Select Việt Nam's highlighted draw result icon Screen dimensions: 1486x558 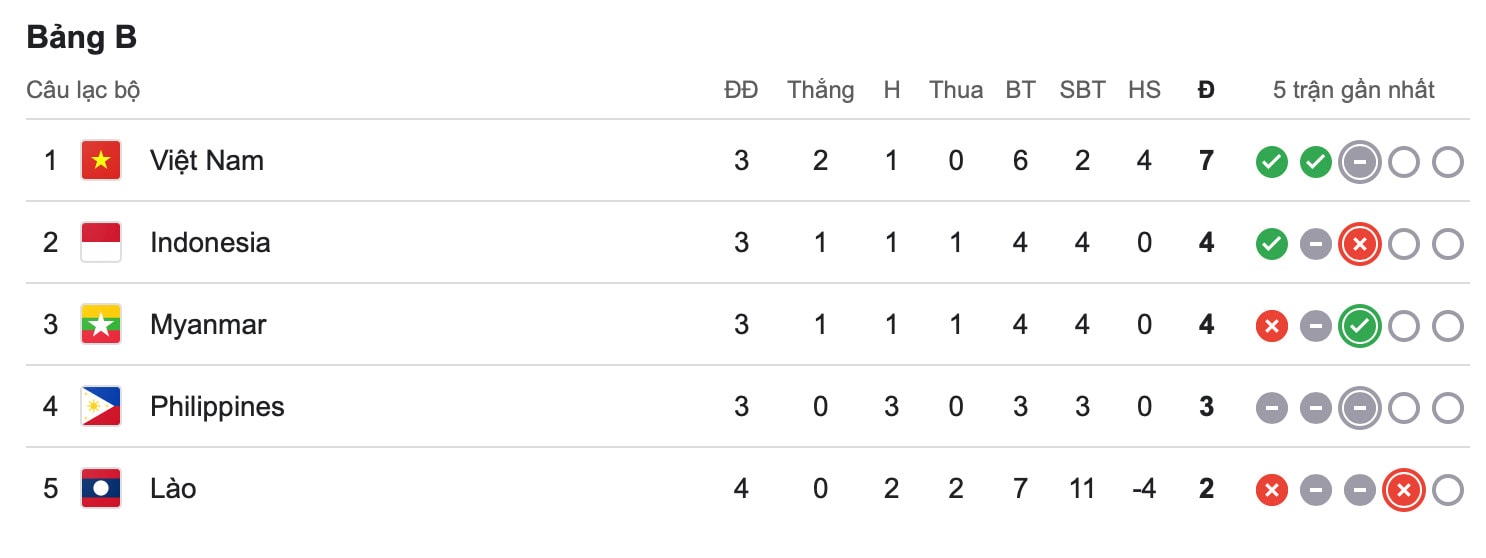pyautogui.click(x=1360, y=161)
